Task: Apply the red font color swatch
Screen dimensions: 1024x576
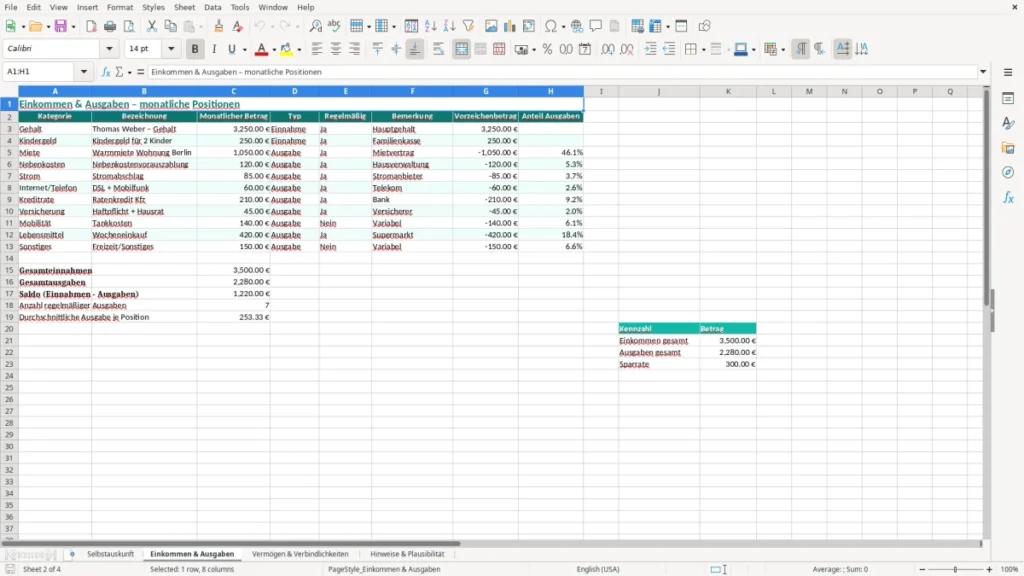Action: click(261, 49)
